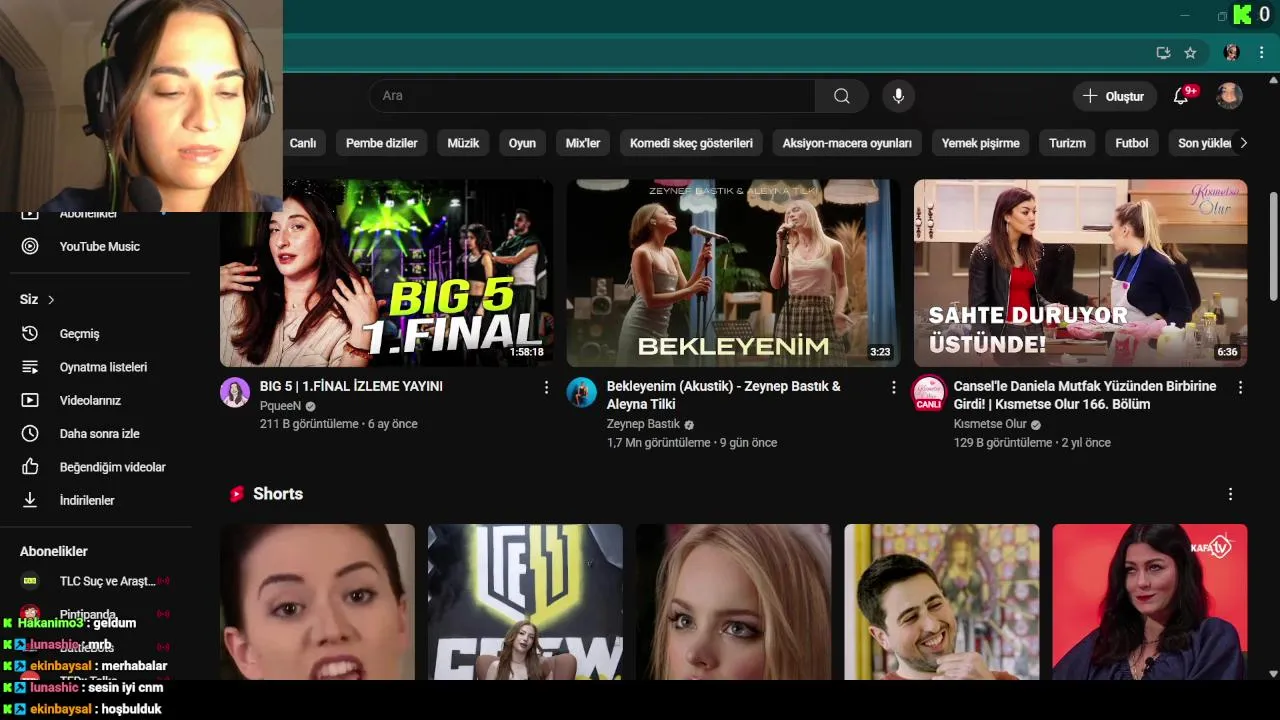Open the Short showing the CREW logo

525,602
